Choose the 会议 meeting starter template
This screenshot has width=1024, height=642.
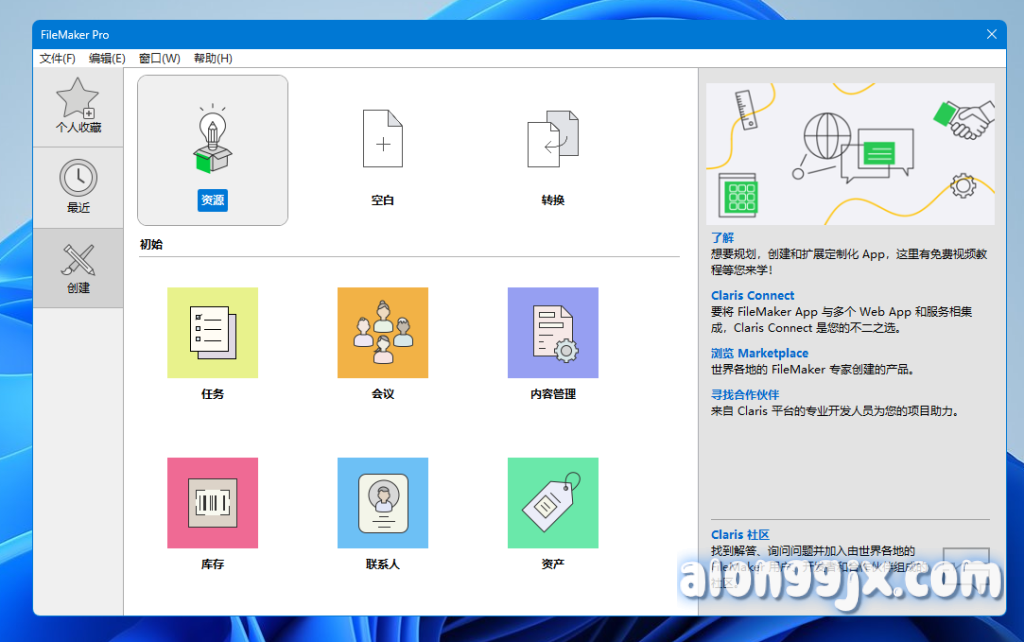pyautogui.click(x=382, y=333)
